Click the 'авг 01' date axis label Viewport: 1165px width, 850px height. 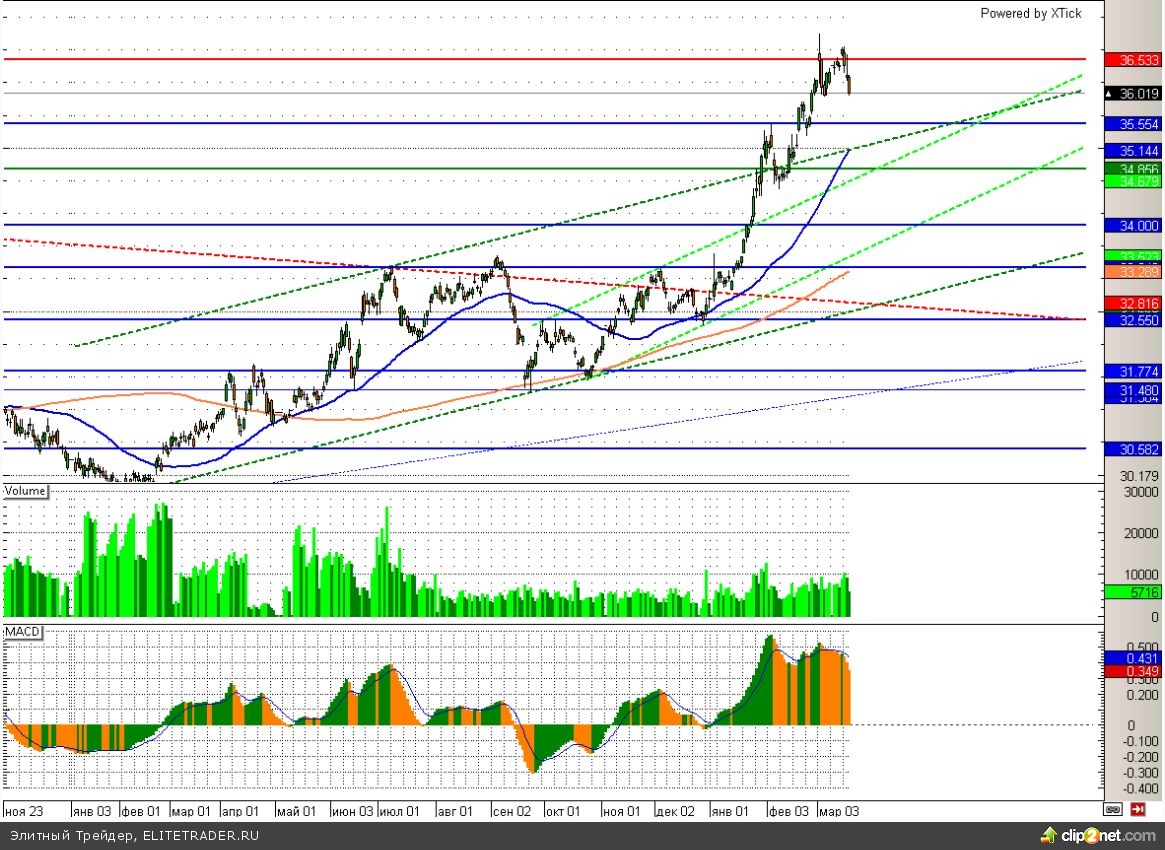(x=454, y=811)
